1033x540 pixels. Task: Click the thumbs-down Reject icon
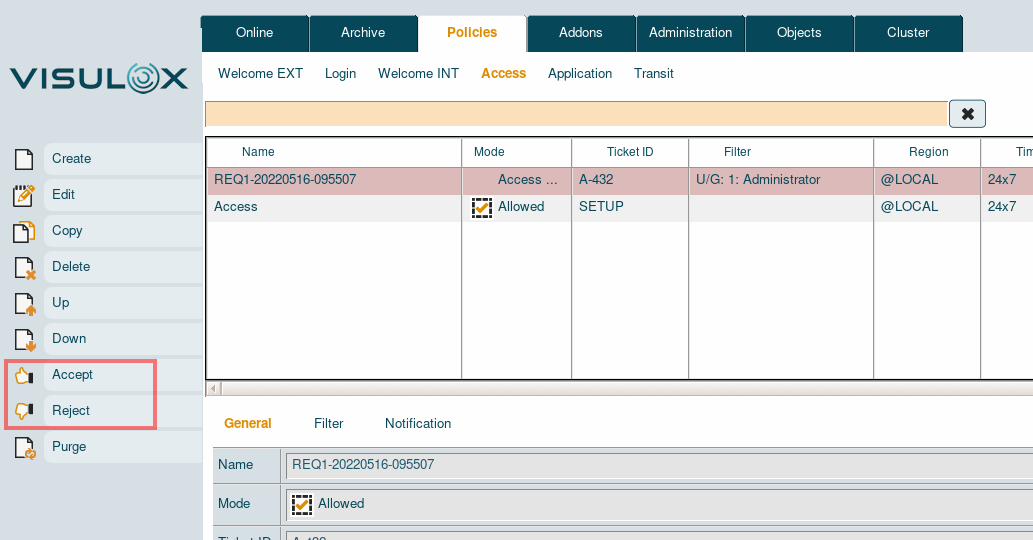click(x=24, y=411)
